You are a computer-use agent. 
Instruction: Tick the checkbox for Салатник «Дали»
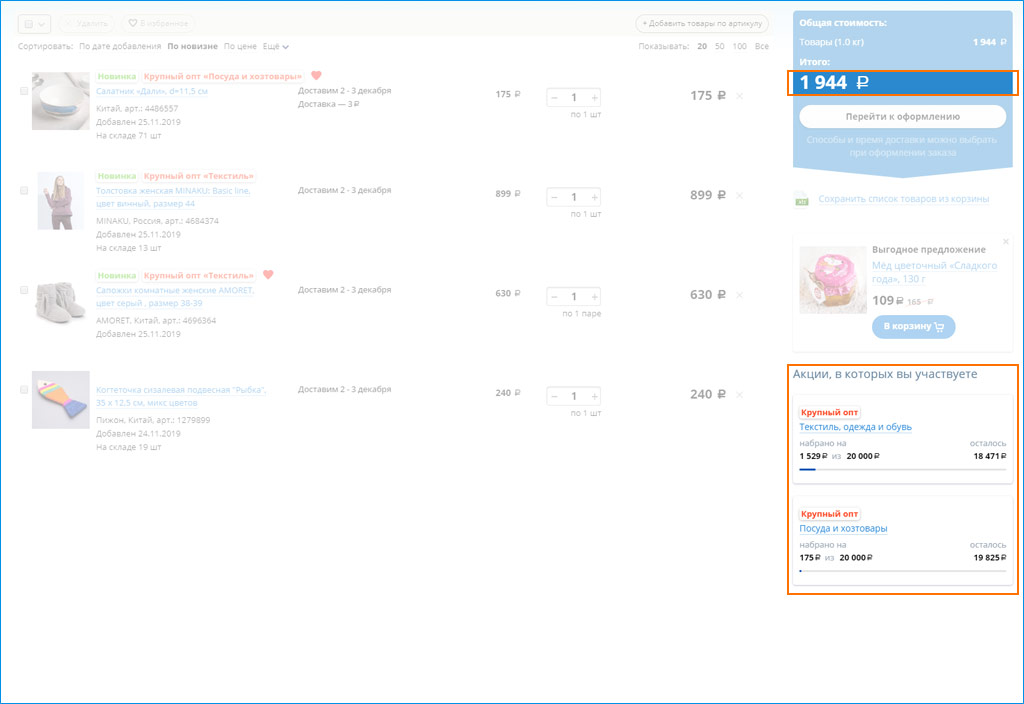pos(24,91)
